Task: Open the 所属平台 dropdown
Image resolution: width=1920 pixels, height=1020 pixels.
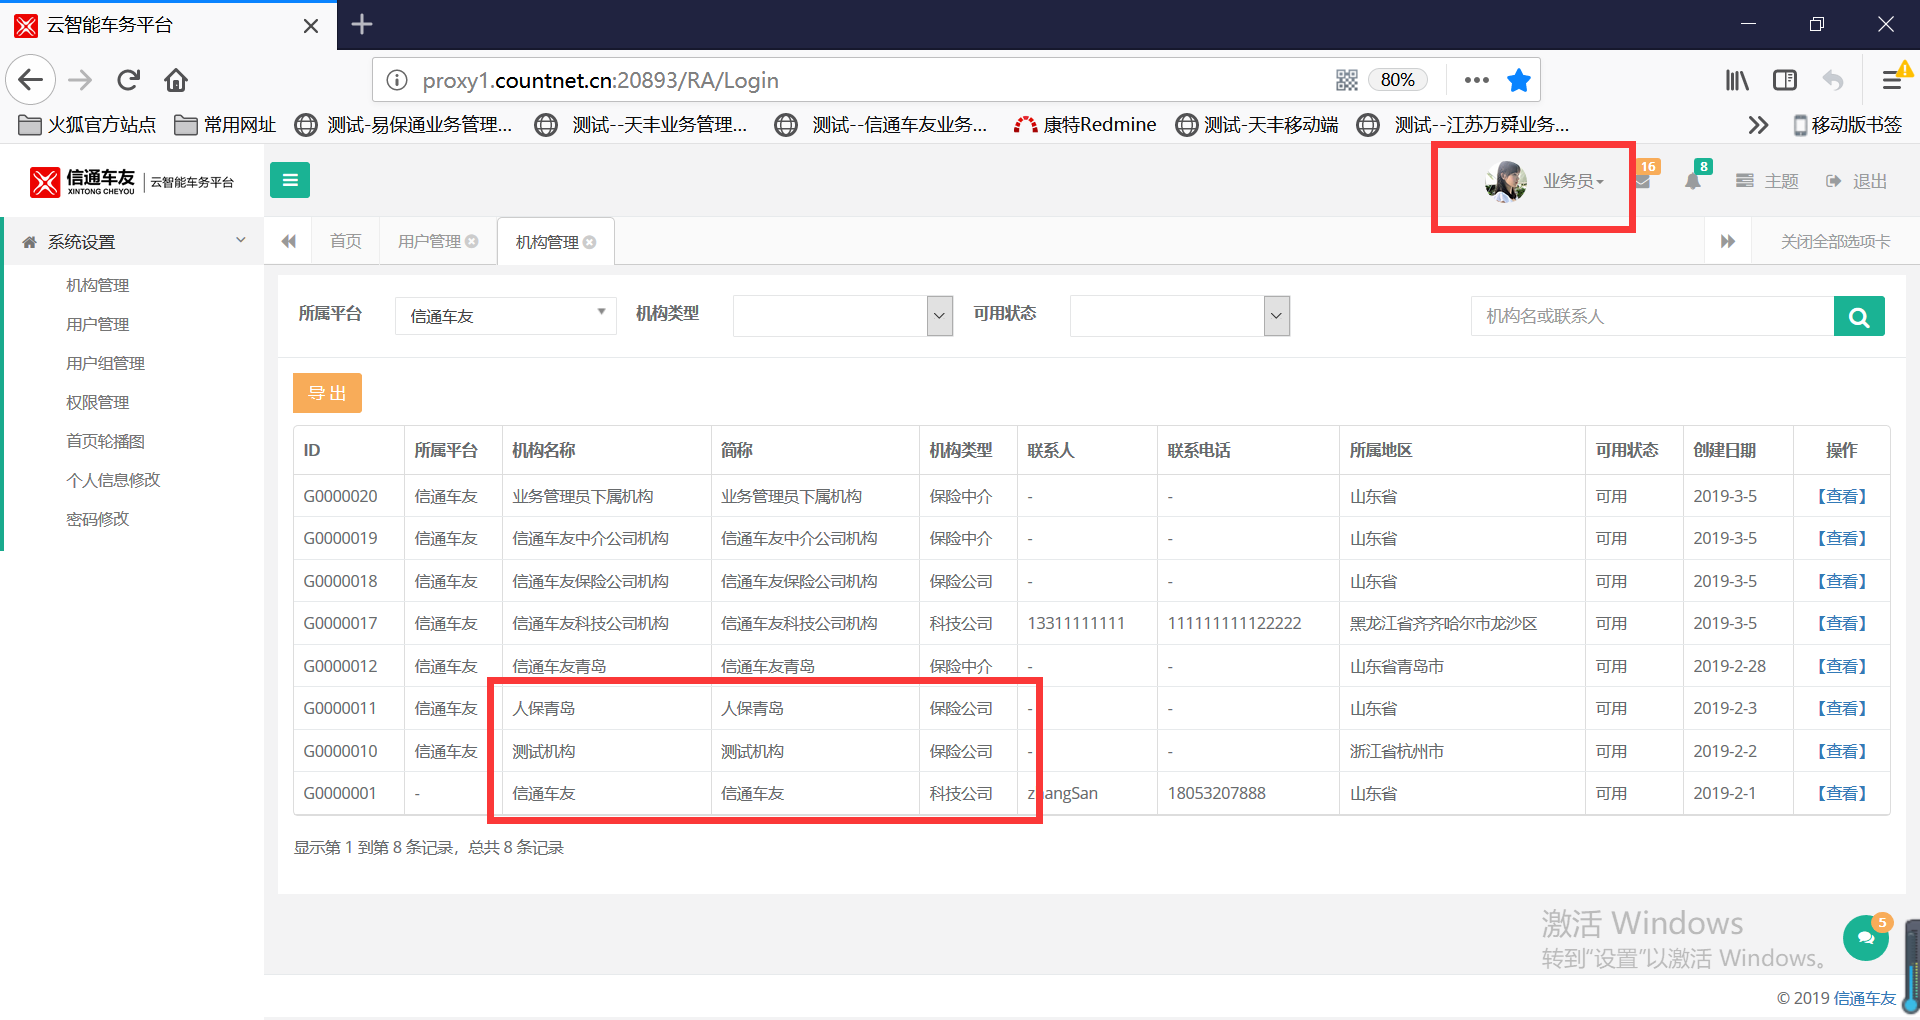Action: (x=505, y=316)
